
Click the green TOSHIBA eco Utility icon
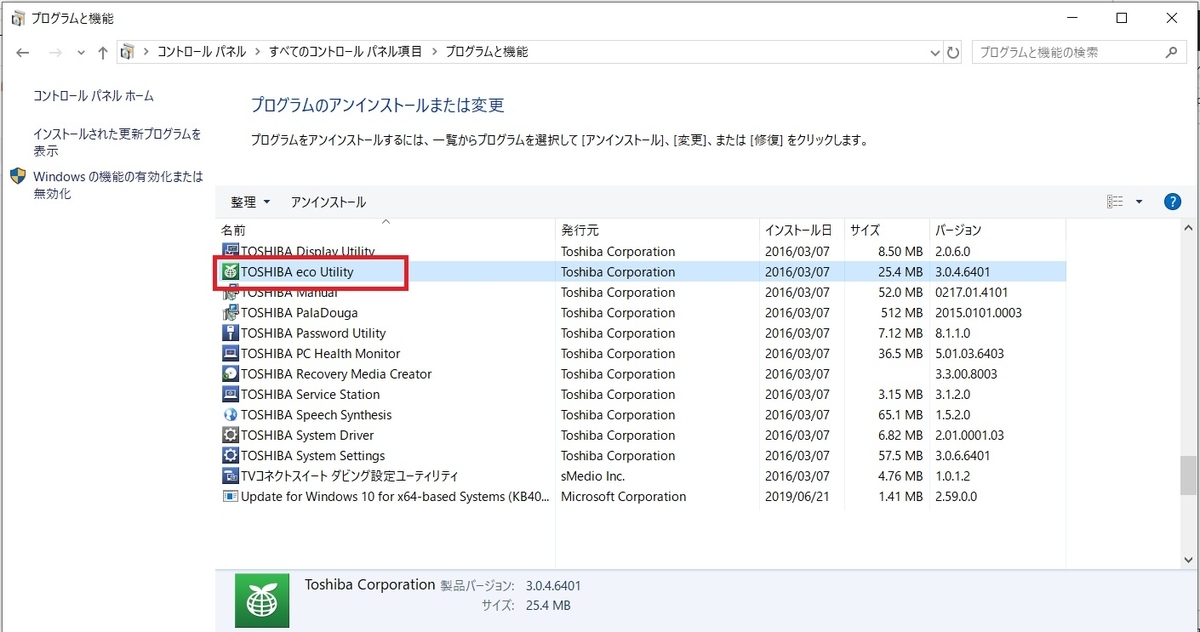click(230, 272)
